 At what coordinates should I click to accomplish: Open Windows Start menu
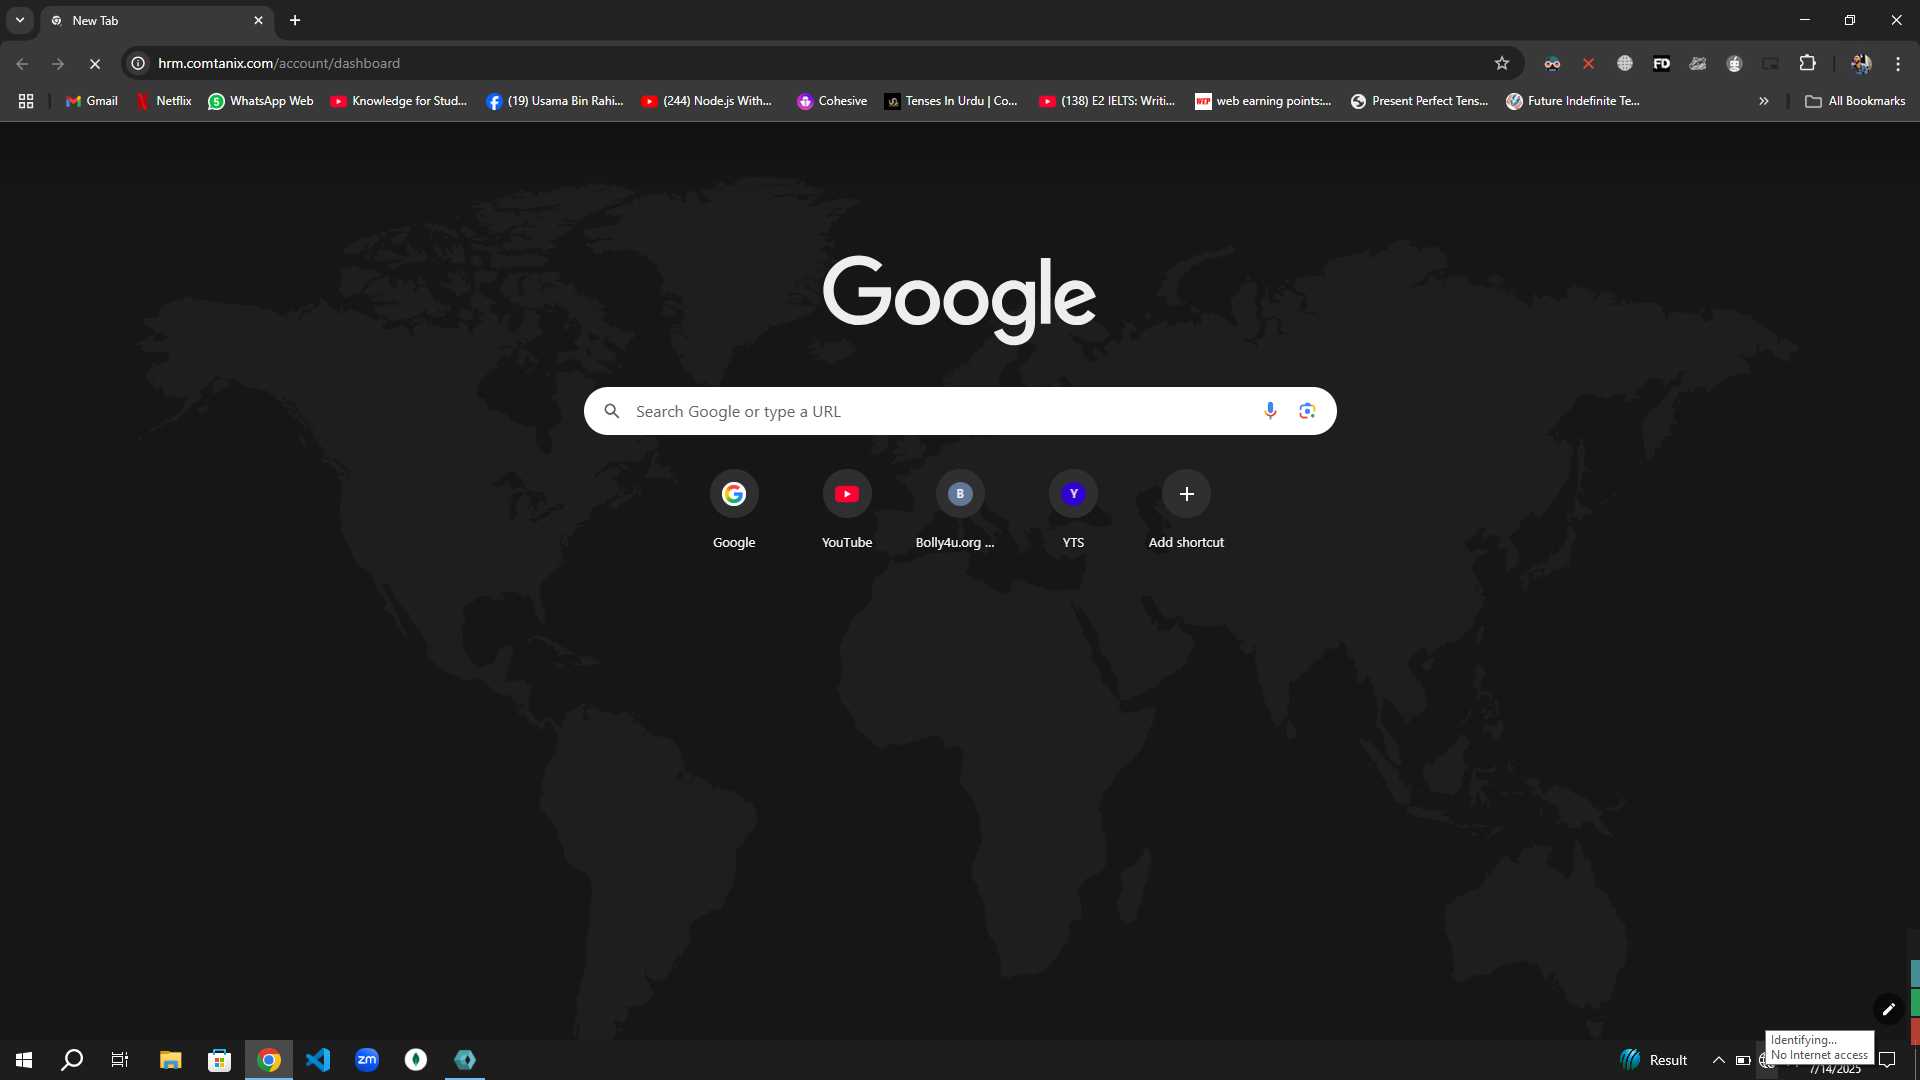click(24, 1060)
